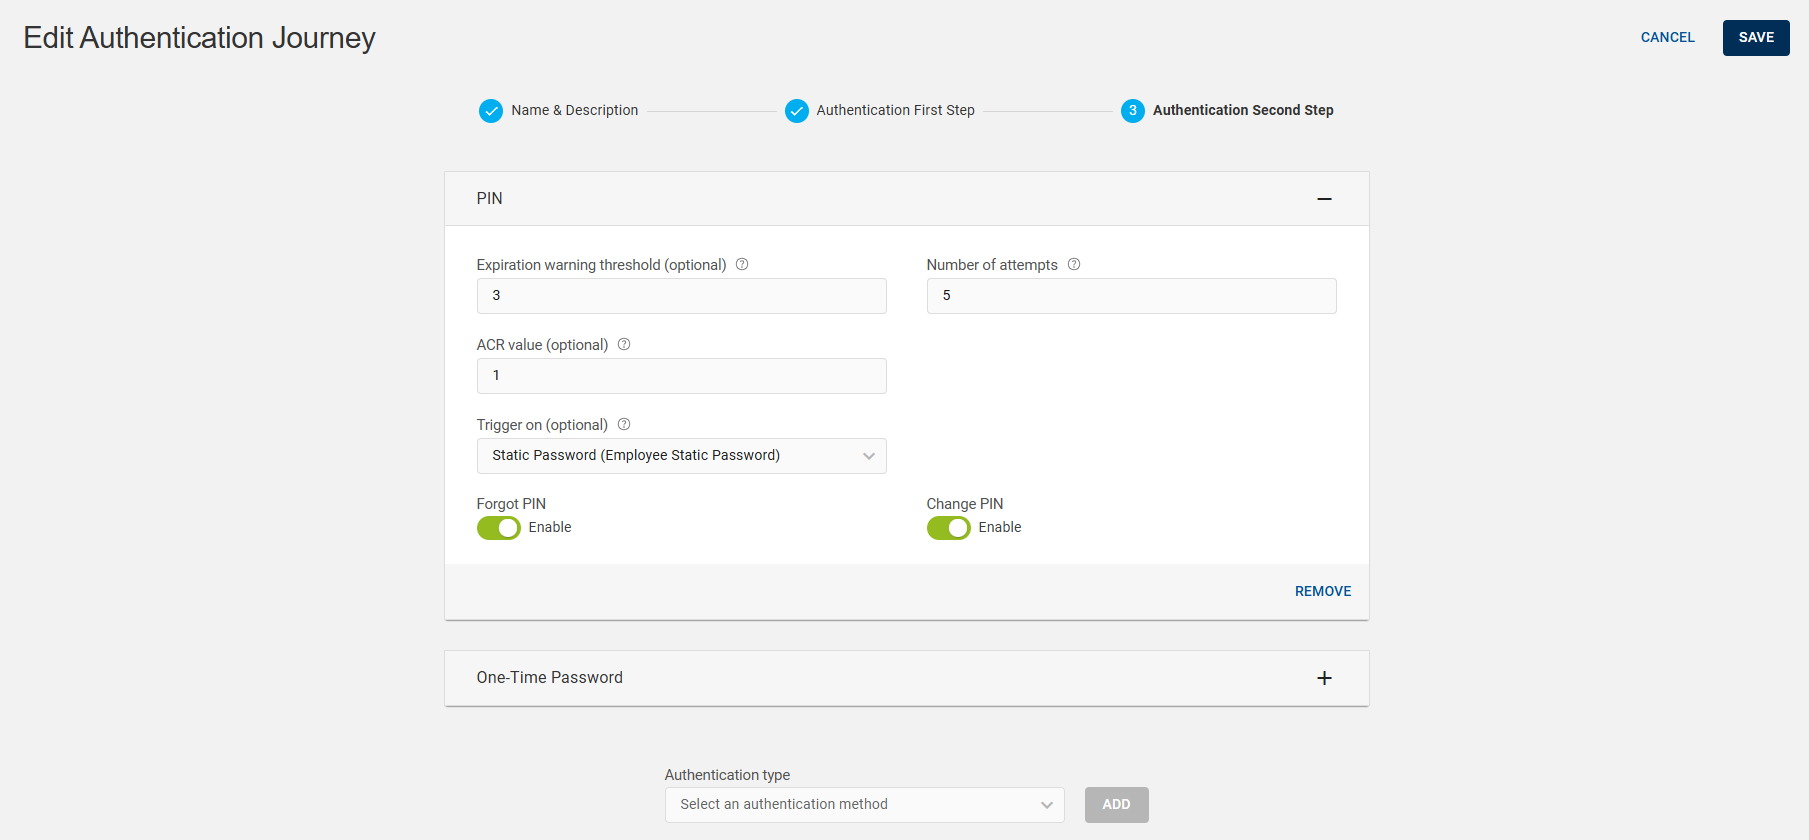The image size is (1809, 840).
Task: Expand the One-Time Password panel
Action: pyautogui.click(x=1324, y=678)
